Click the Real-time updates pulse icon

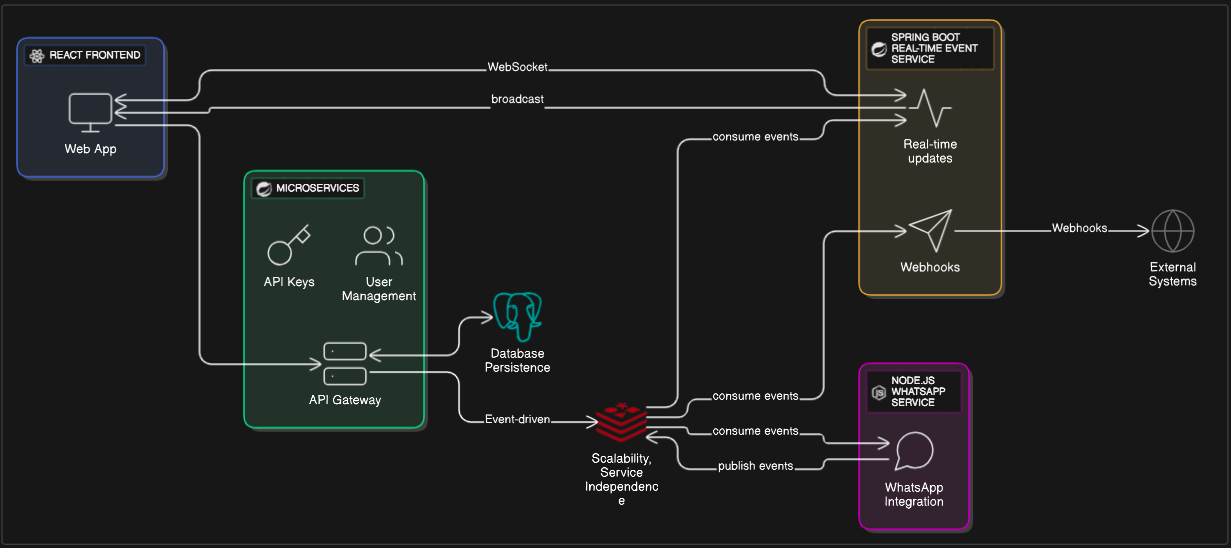(929, 107)
